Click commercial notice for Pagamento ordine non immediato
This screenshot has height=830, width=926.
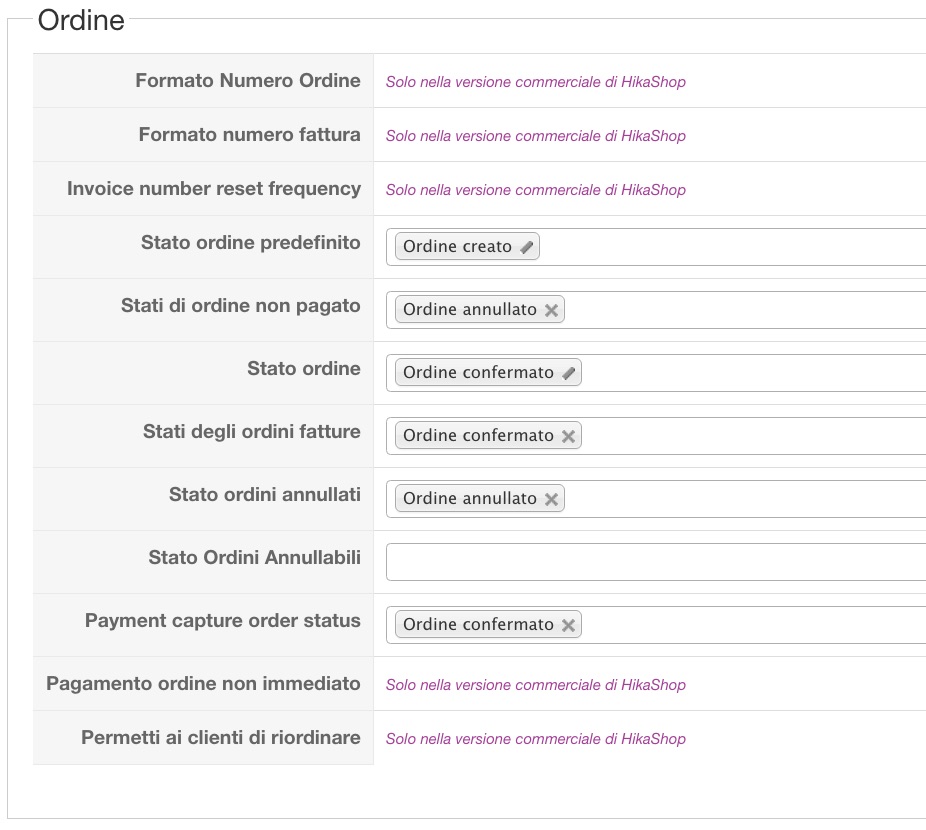536,685
